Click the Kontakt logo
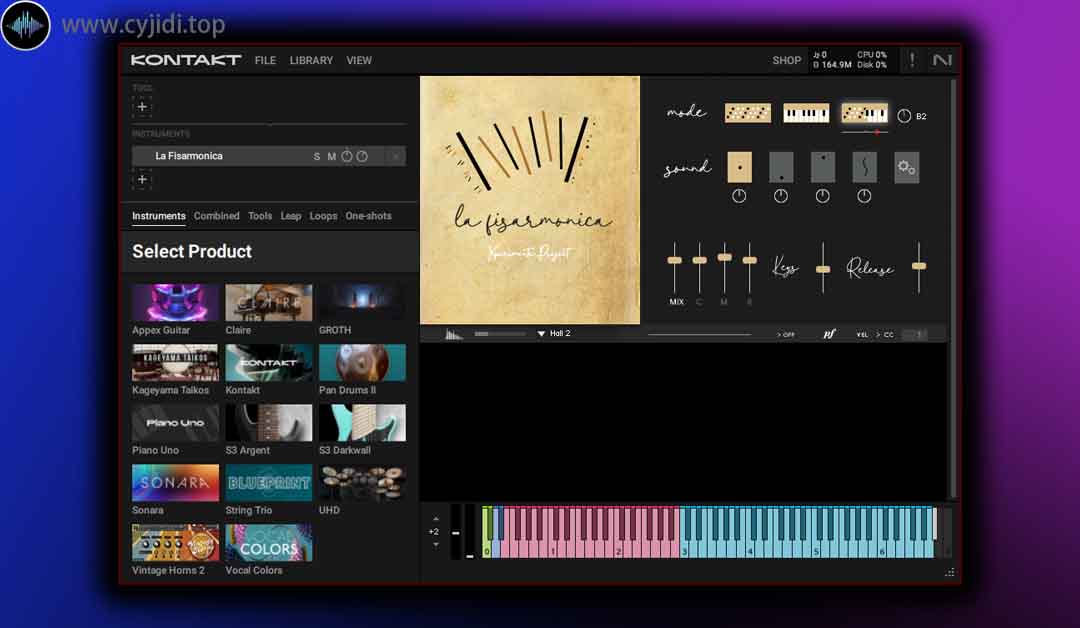The image size is (1080, 628). pos(186,60)
